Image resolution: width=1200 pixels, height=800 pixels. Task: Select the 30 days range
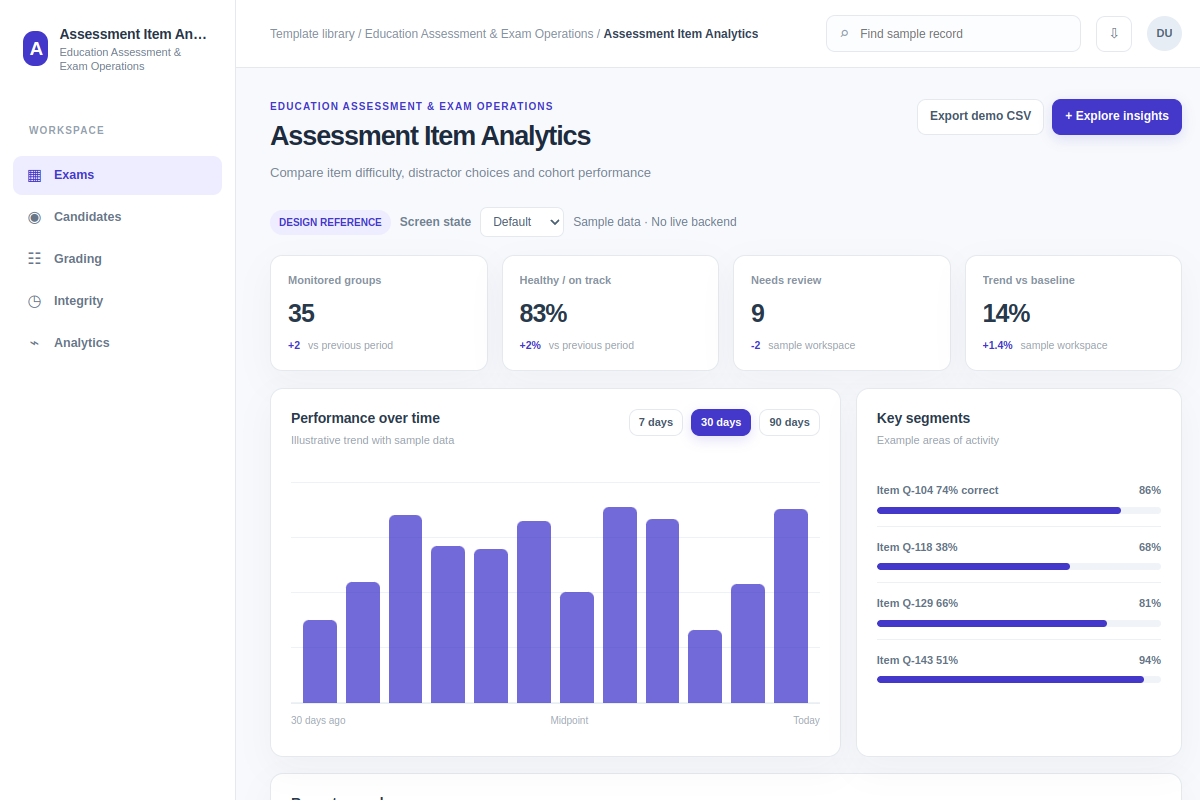pyautogui.click(x=721, y=423)
